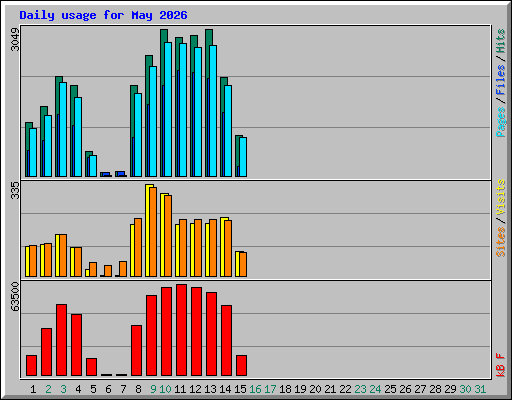The height and width of the screenshot is (400, 512).
Task: Click the cyan pages bar for day 1
Action: (33, 152)
